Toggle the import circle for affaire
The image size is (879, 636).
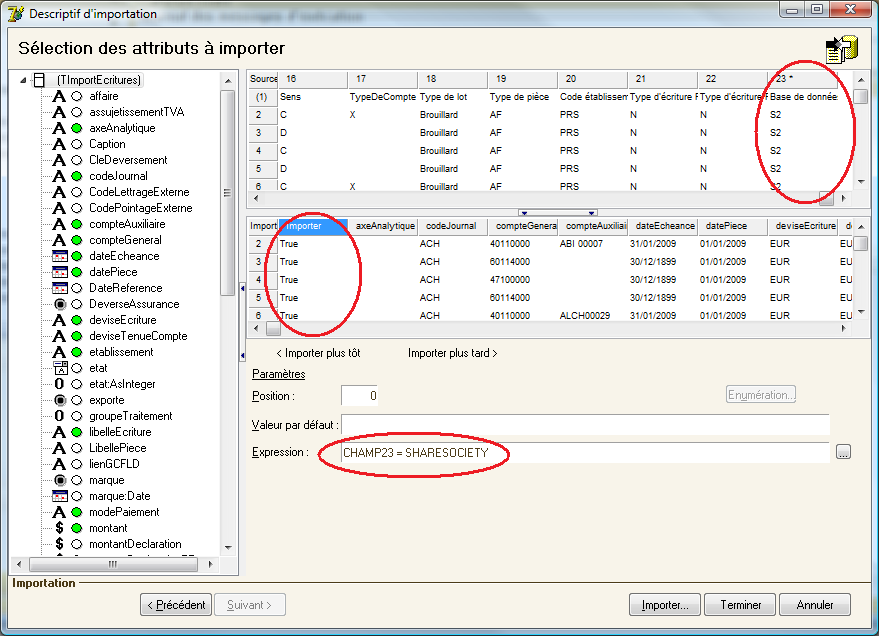point(77,96)
